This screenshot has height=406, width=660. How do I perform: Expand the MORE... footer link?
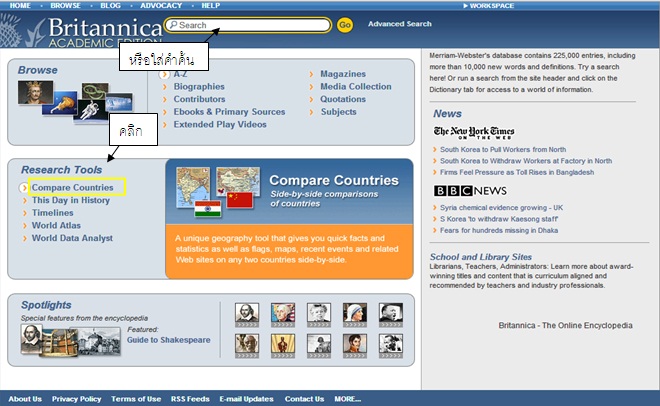tap(348, 399)
